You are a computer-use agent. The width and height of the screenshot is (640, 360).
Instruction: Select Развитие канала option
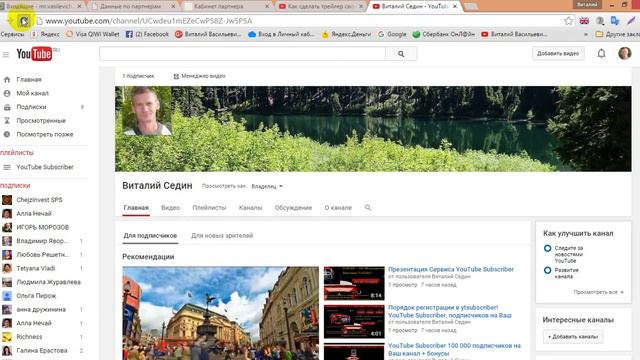(548, 270)
